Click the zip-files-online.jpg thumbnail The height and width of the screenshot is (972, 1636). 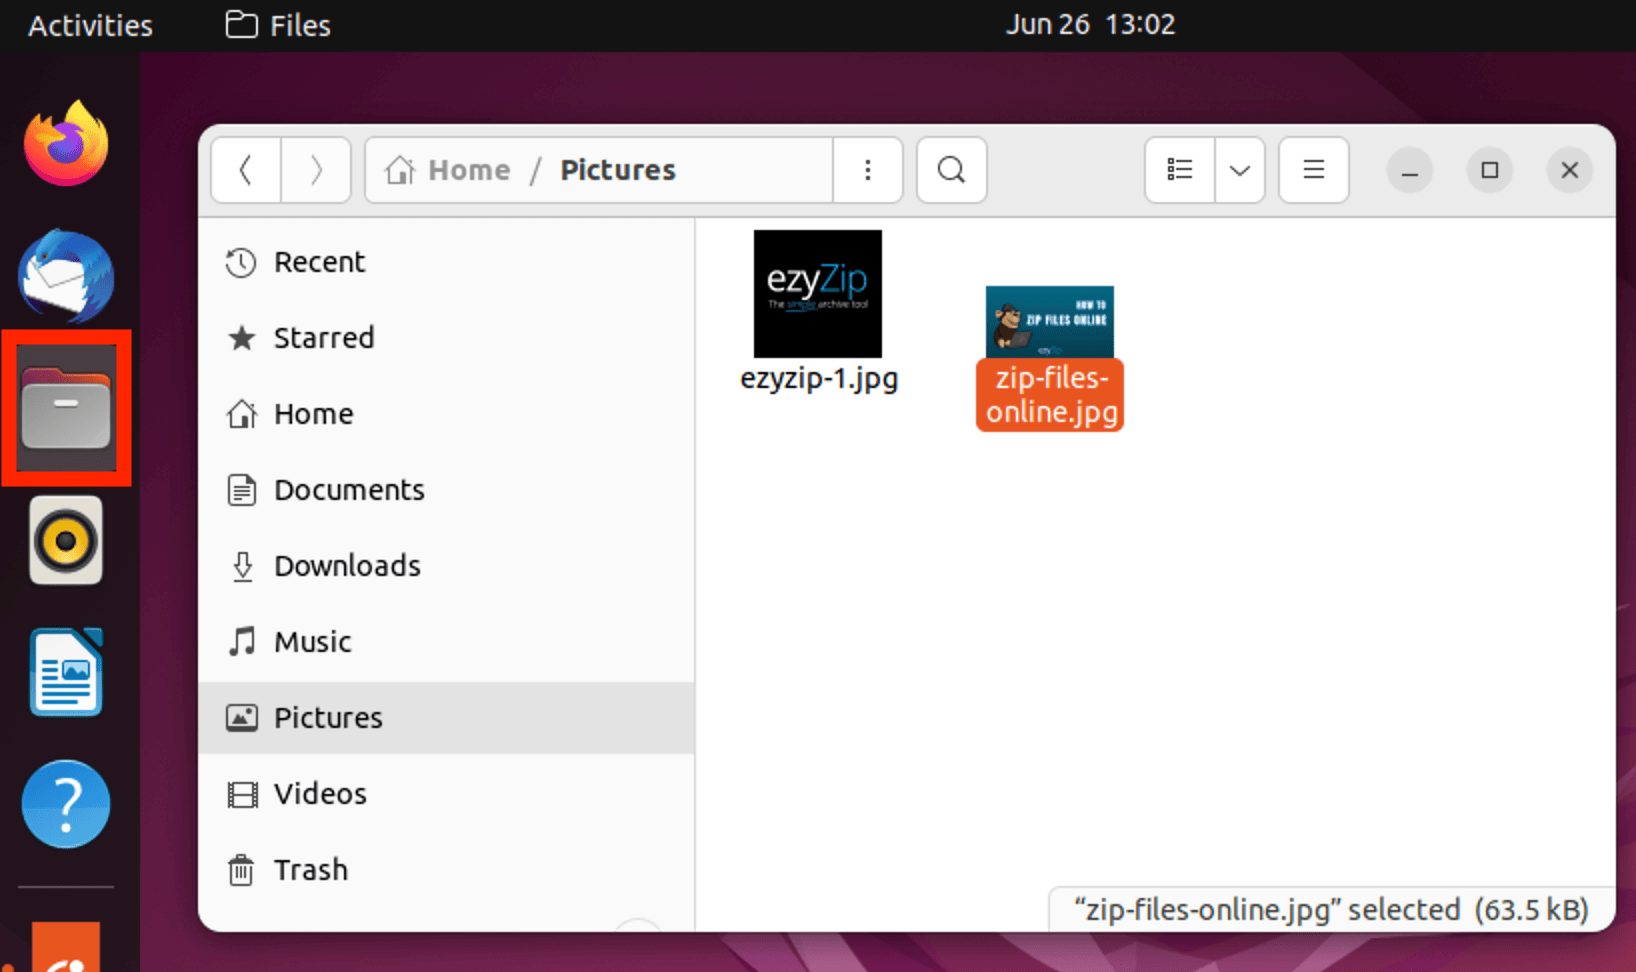(x=1049, y=322)
